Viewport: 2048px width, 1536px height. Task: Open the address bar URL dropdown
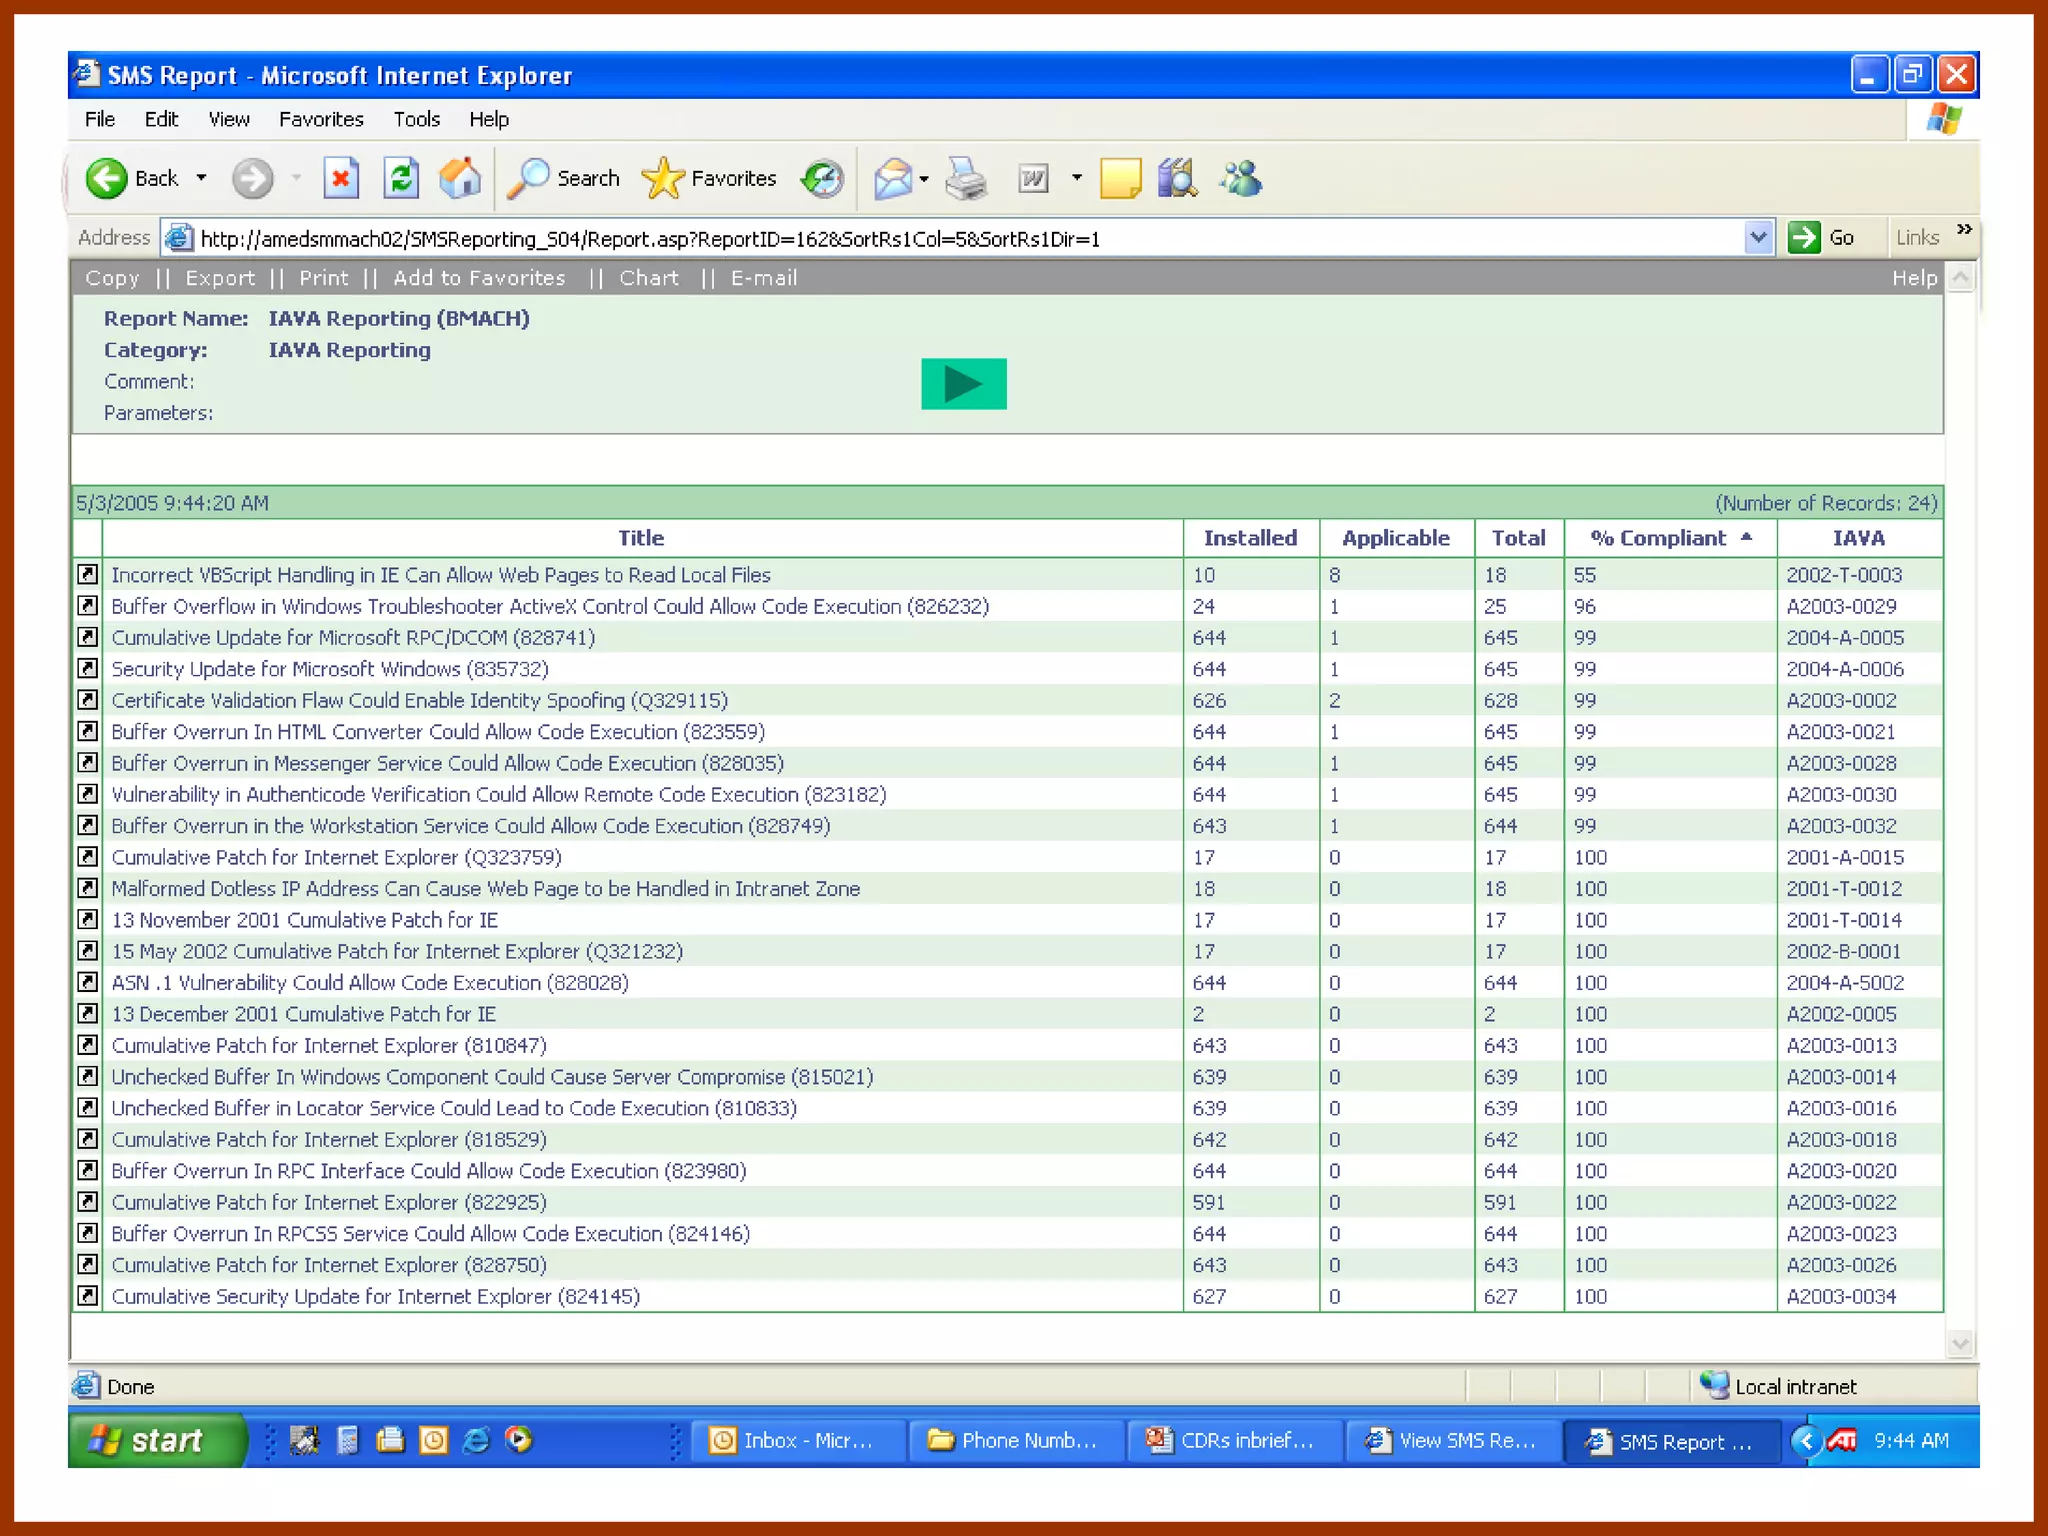point(1757,238)
